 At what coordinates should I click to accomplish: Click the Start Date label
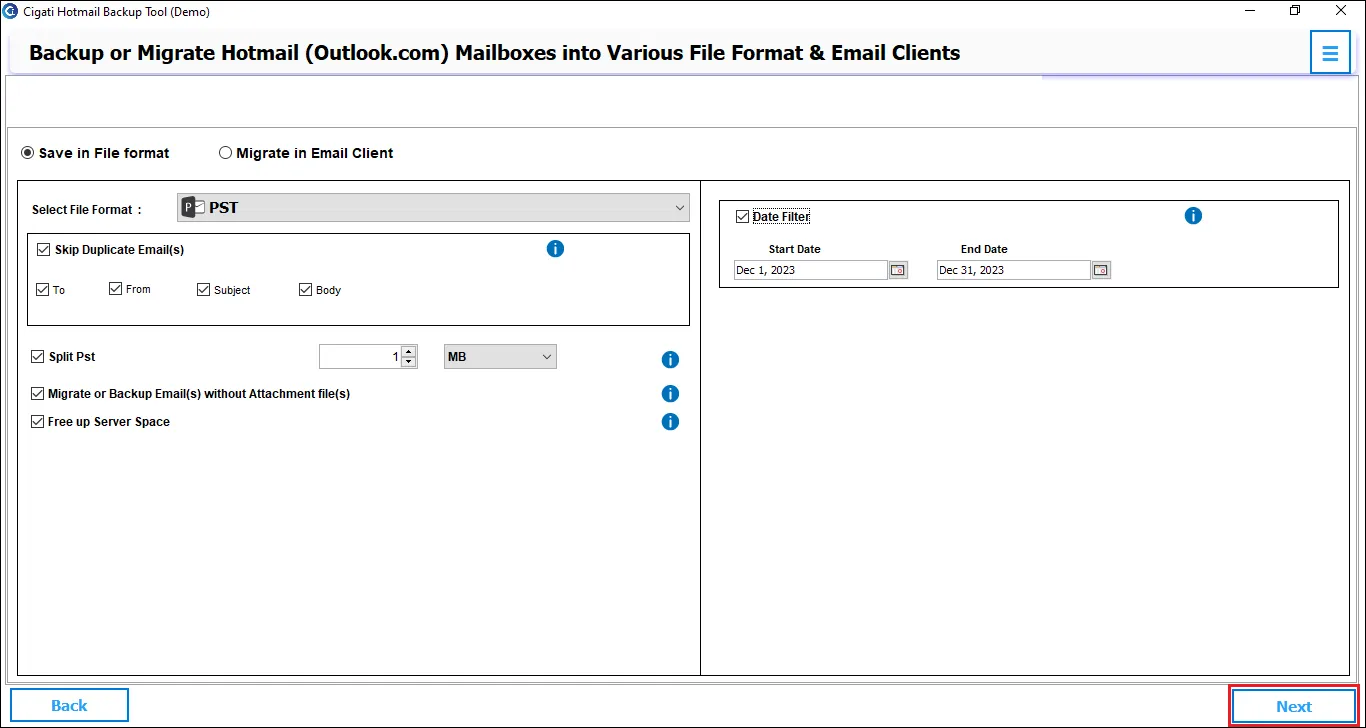(795, 249)
